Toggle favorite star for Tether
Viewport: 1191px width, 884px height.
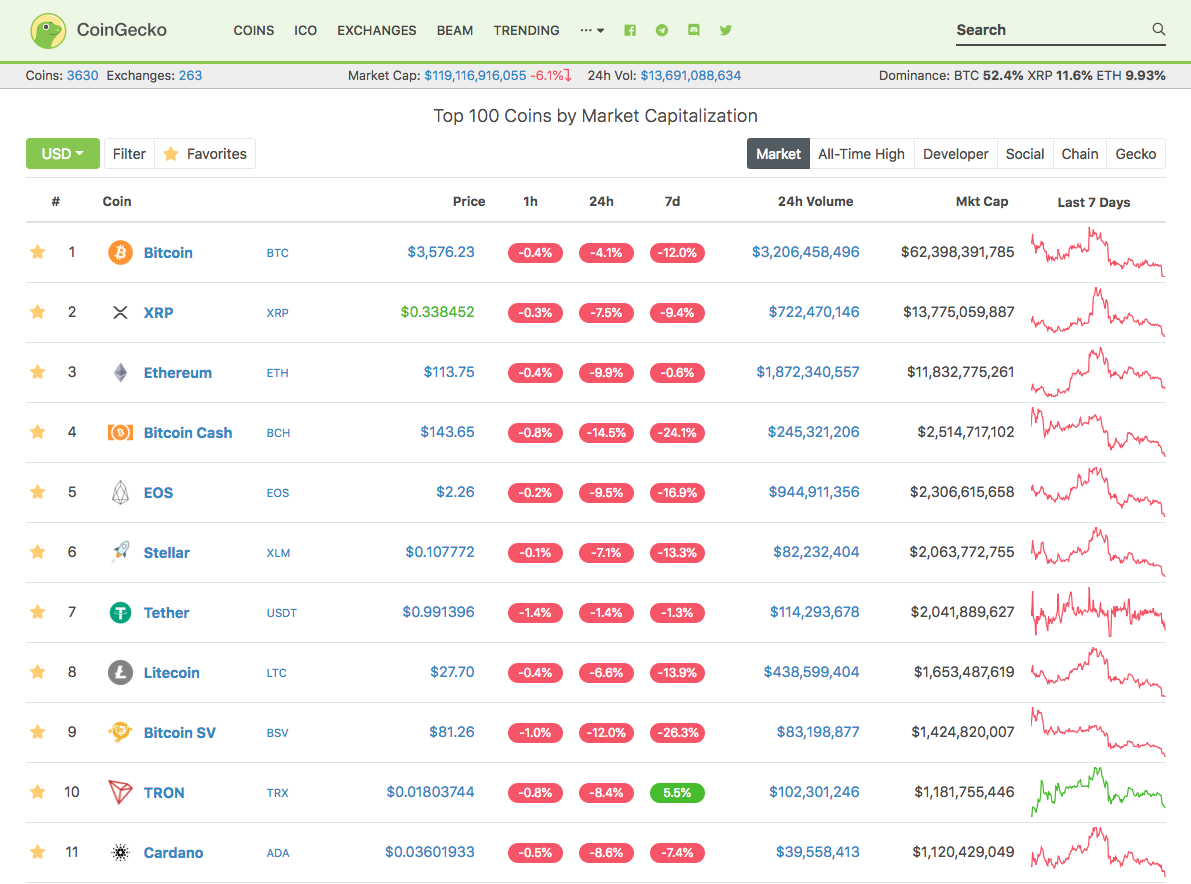pyautogui.click(x=37, y=611)
